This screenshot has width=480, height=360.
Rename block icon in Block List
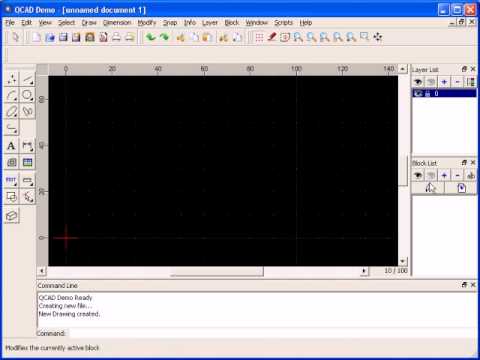click(x=470, y=175)
